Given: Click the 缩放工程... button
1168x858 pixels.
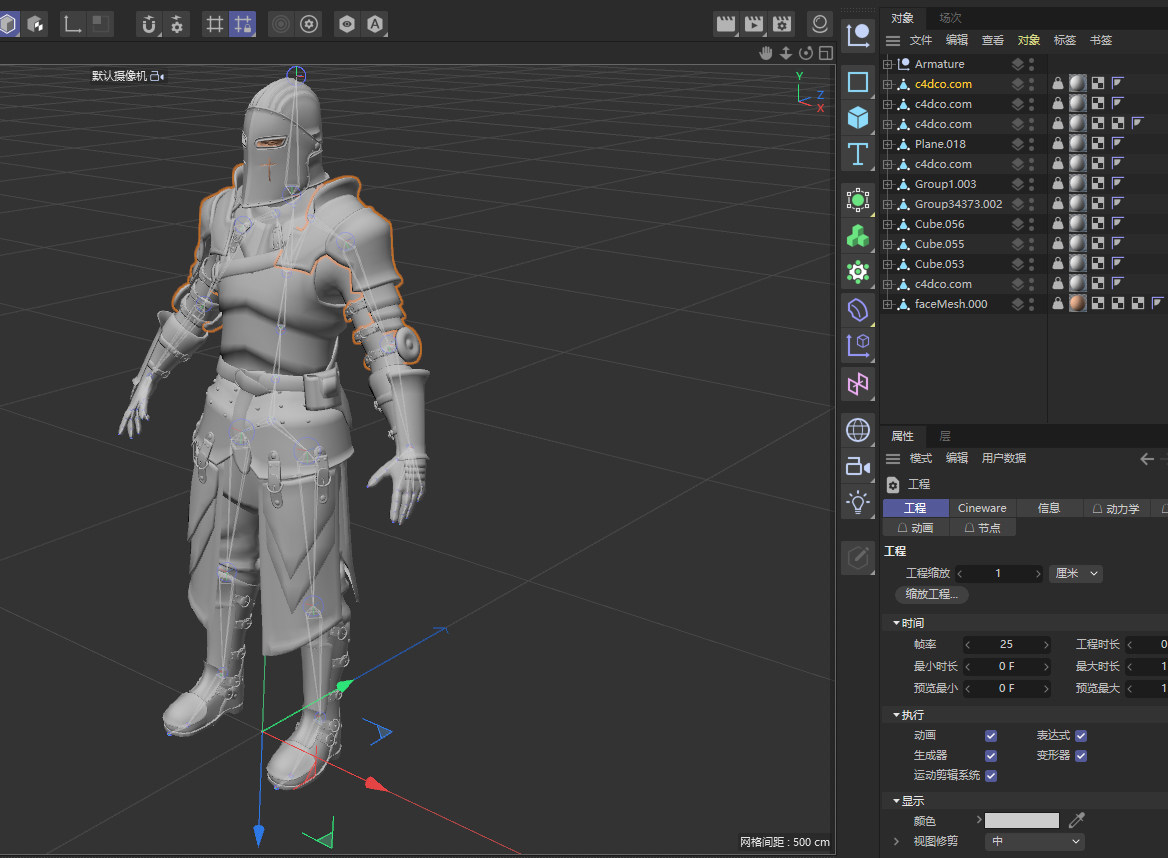Looking at the screenshot, I should [x=931, y=594].
